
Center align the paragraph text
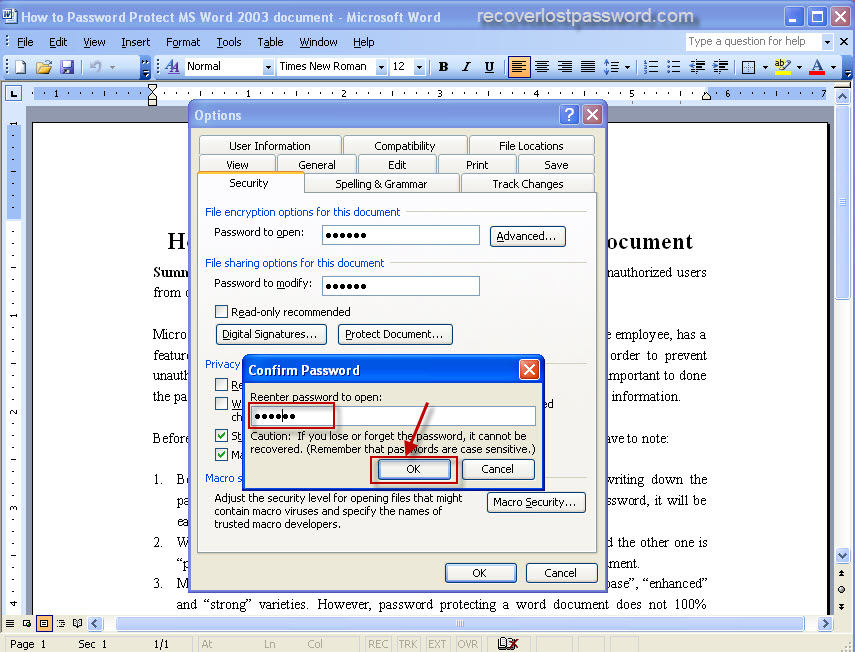coord(542,67)
